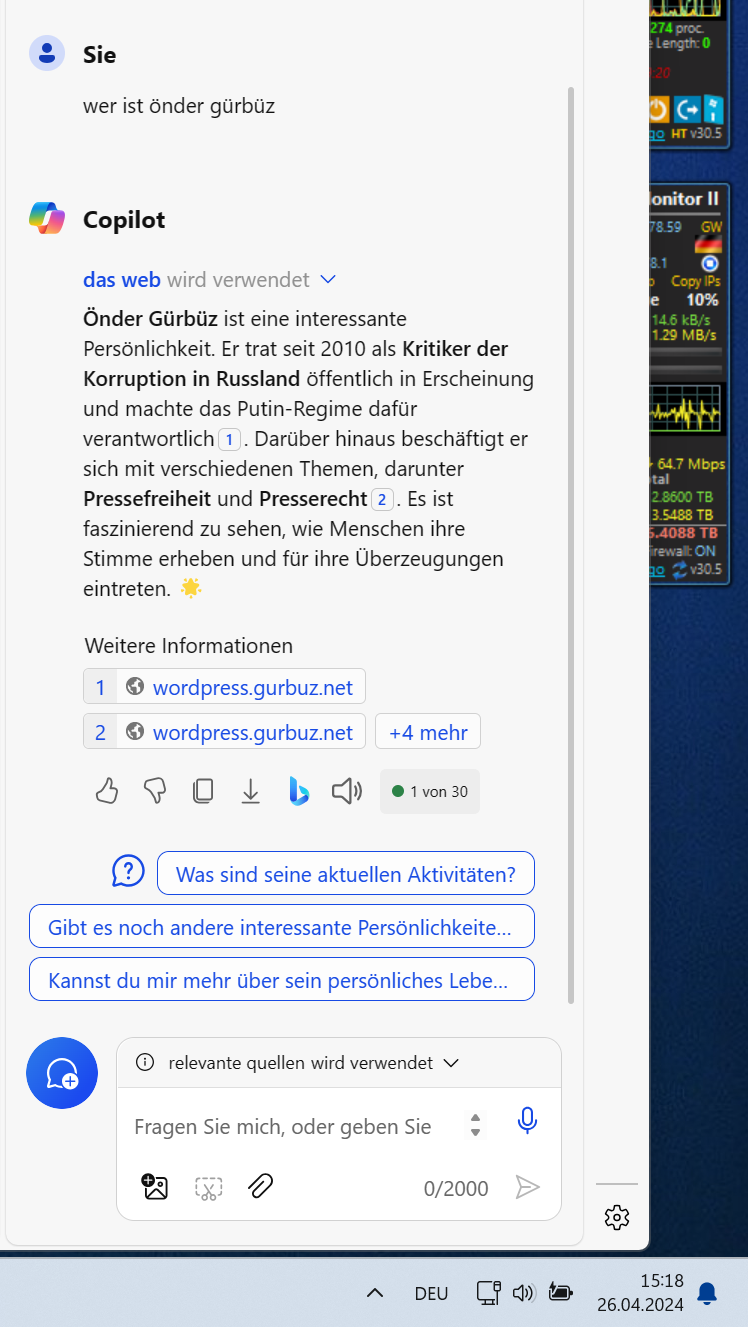Read the answer aloud with speaker icon
Image resolution: width=748 pixels, height=1327 pixels.
(346, 792)
